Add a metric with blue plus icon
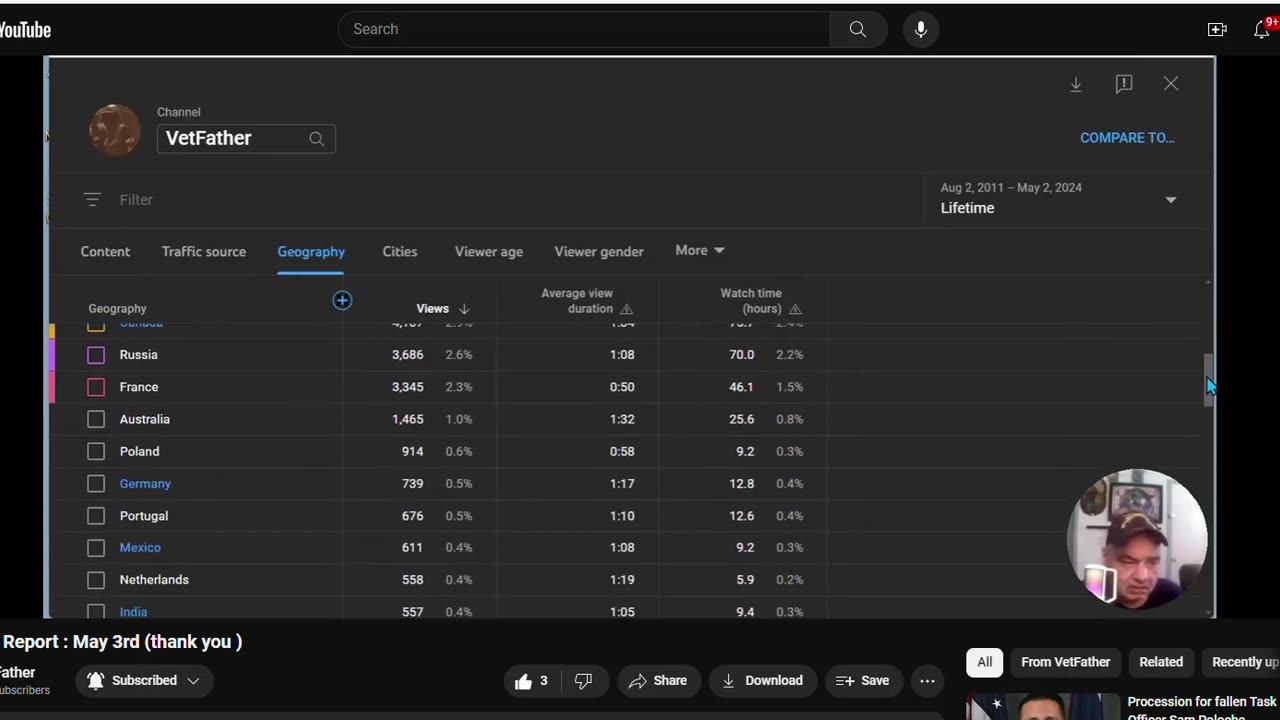Image resolution: width=1280 pixels, height=720 pixels. (342, 300)
